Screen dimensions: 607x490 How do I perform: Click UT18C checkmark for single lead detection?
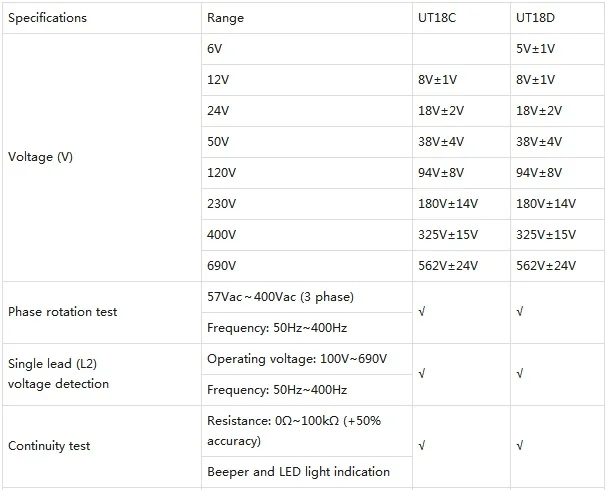[421, 374]
